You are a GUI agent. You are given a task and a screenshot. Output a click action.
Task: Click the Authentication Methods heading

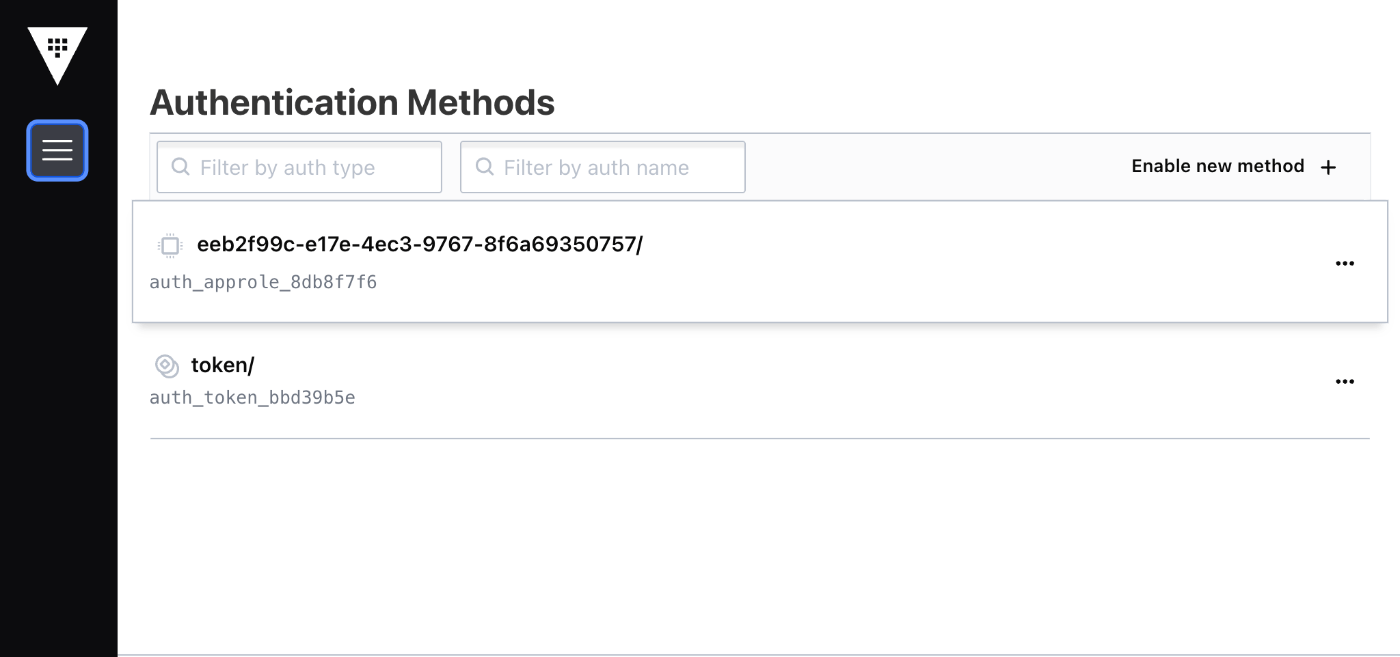pyautogui.click(x=352, y=102)
